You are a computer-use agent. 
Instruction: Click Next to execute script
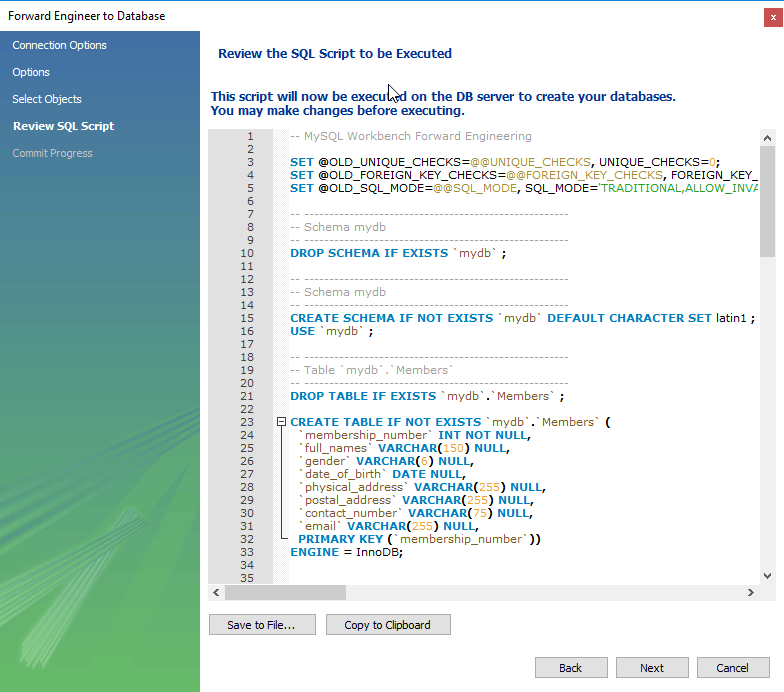[652, 668]
